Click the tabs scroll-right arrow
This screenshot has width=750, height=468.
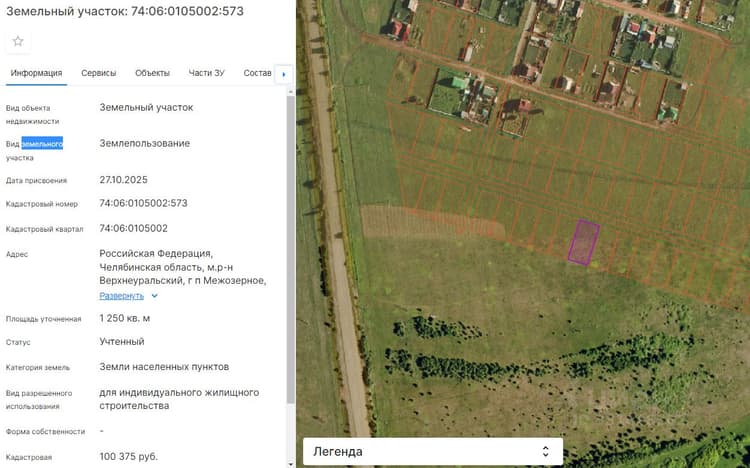(x=284, y=74)
